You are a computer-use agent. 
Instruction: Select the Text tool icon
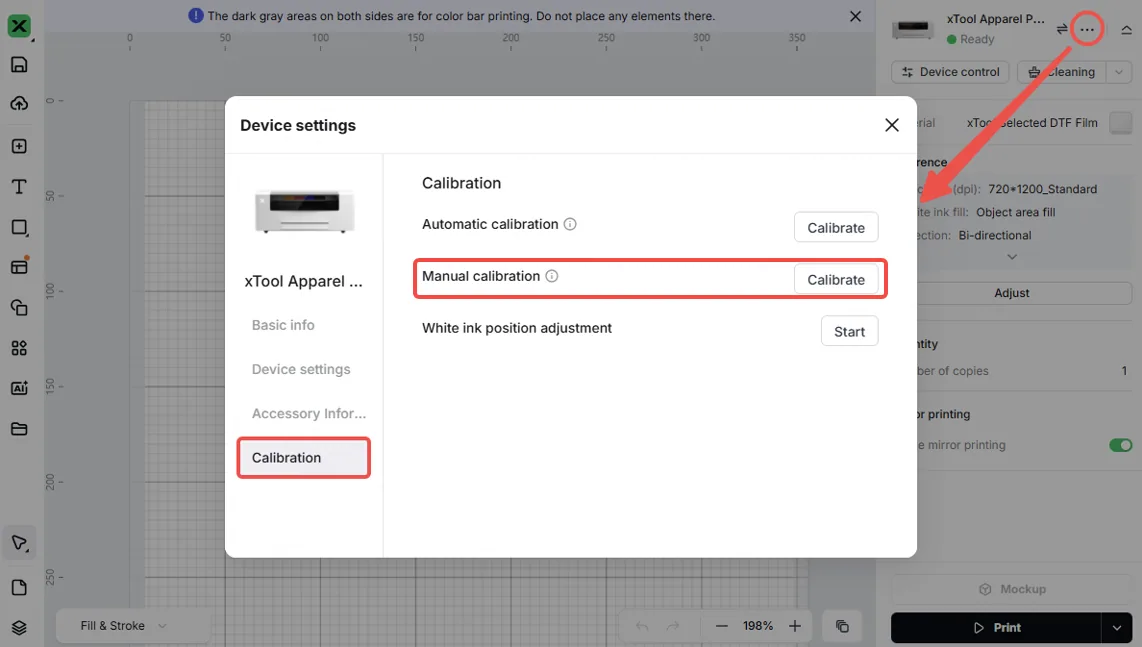coord(19,187)
